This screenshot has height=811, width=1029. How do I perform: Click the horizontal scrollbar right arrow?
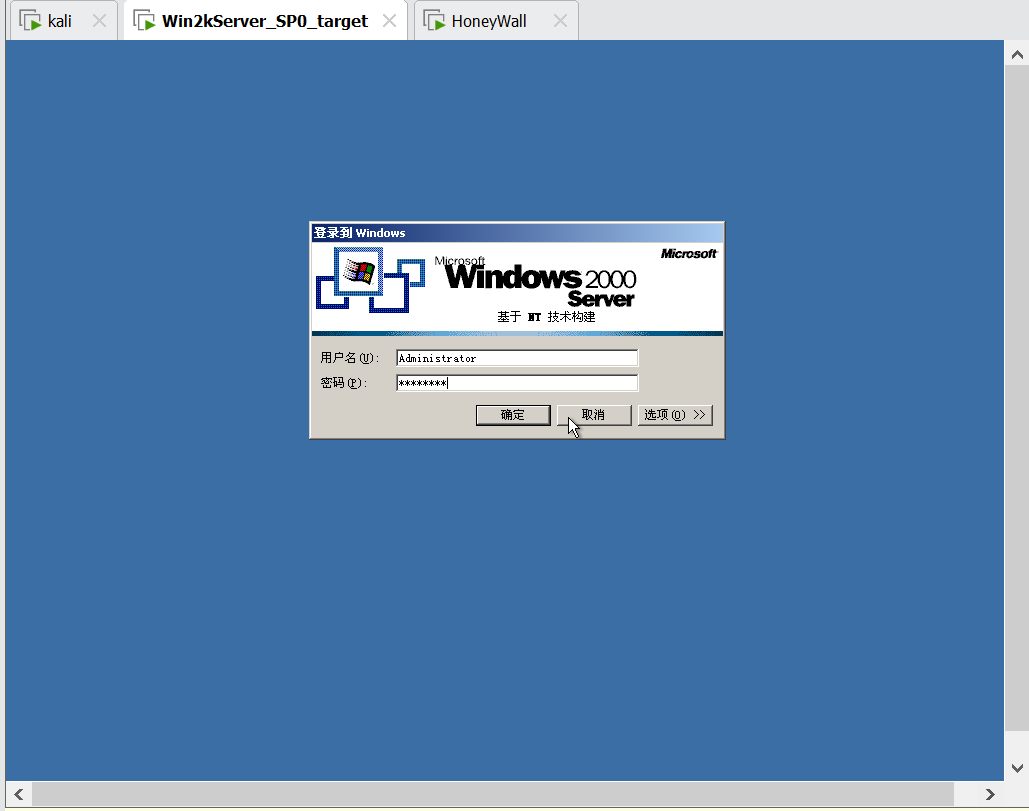[990, 795]
